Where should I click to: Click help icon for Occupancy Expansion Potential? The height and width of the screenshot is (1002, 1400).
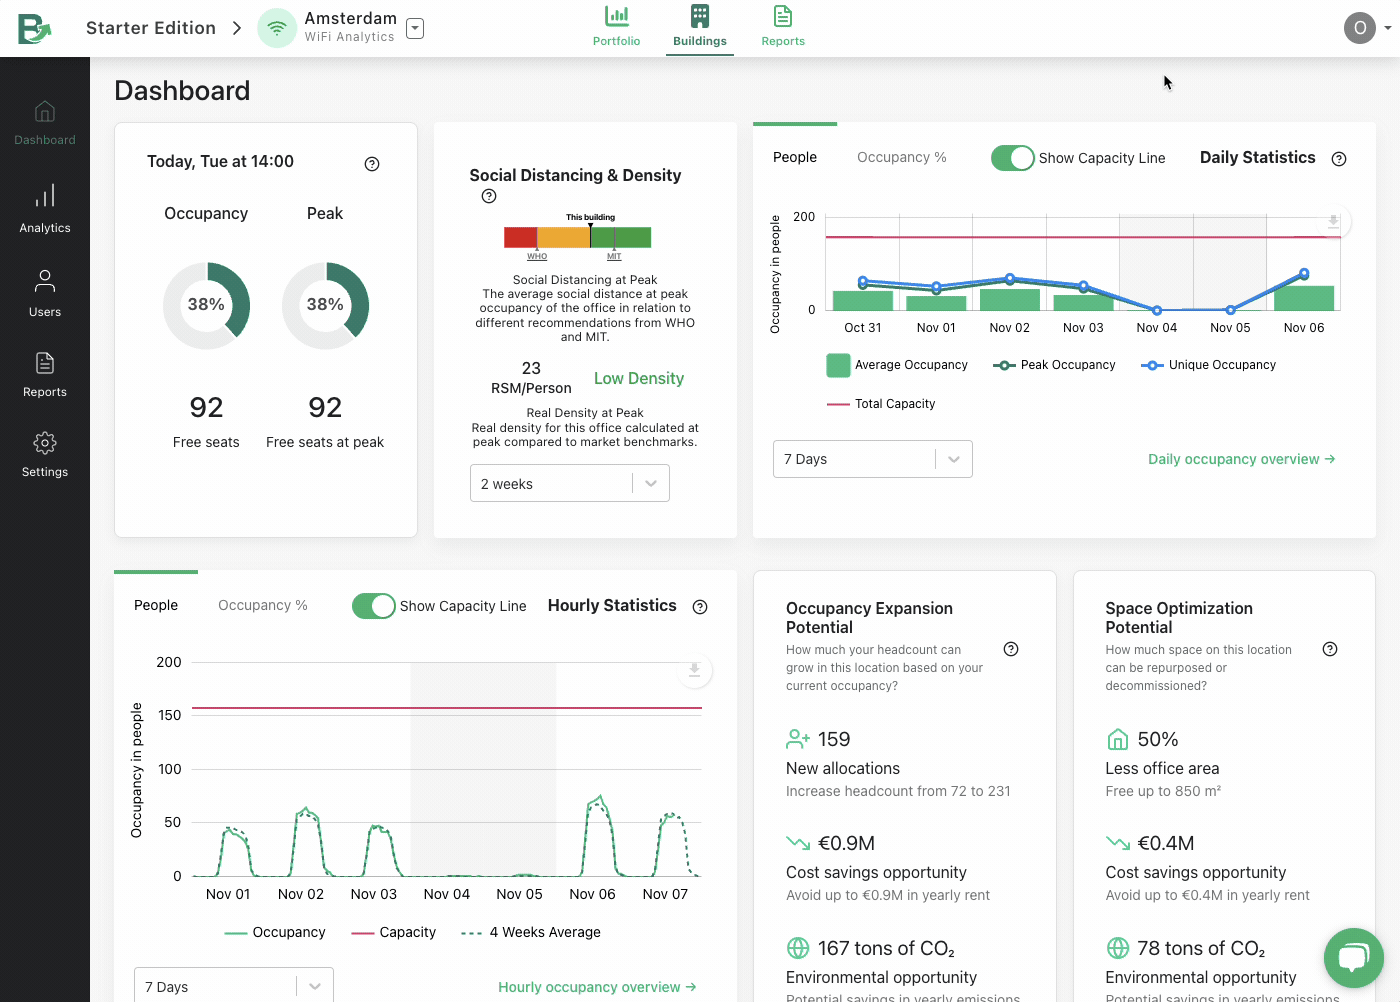(x=1011, y=649)
